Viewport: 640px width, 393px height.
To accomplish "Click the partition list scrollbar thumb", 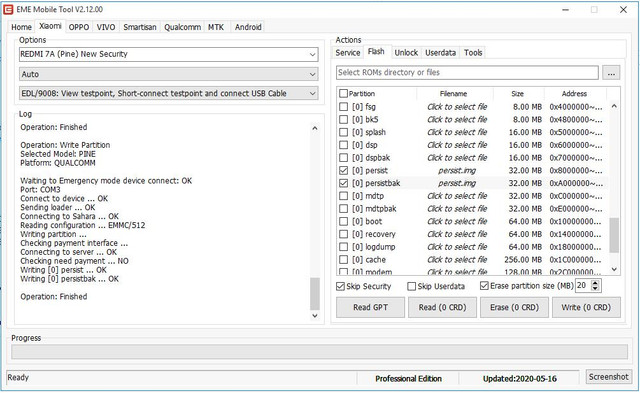I will tap(614, 235).
